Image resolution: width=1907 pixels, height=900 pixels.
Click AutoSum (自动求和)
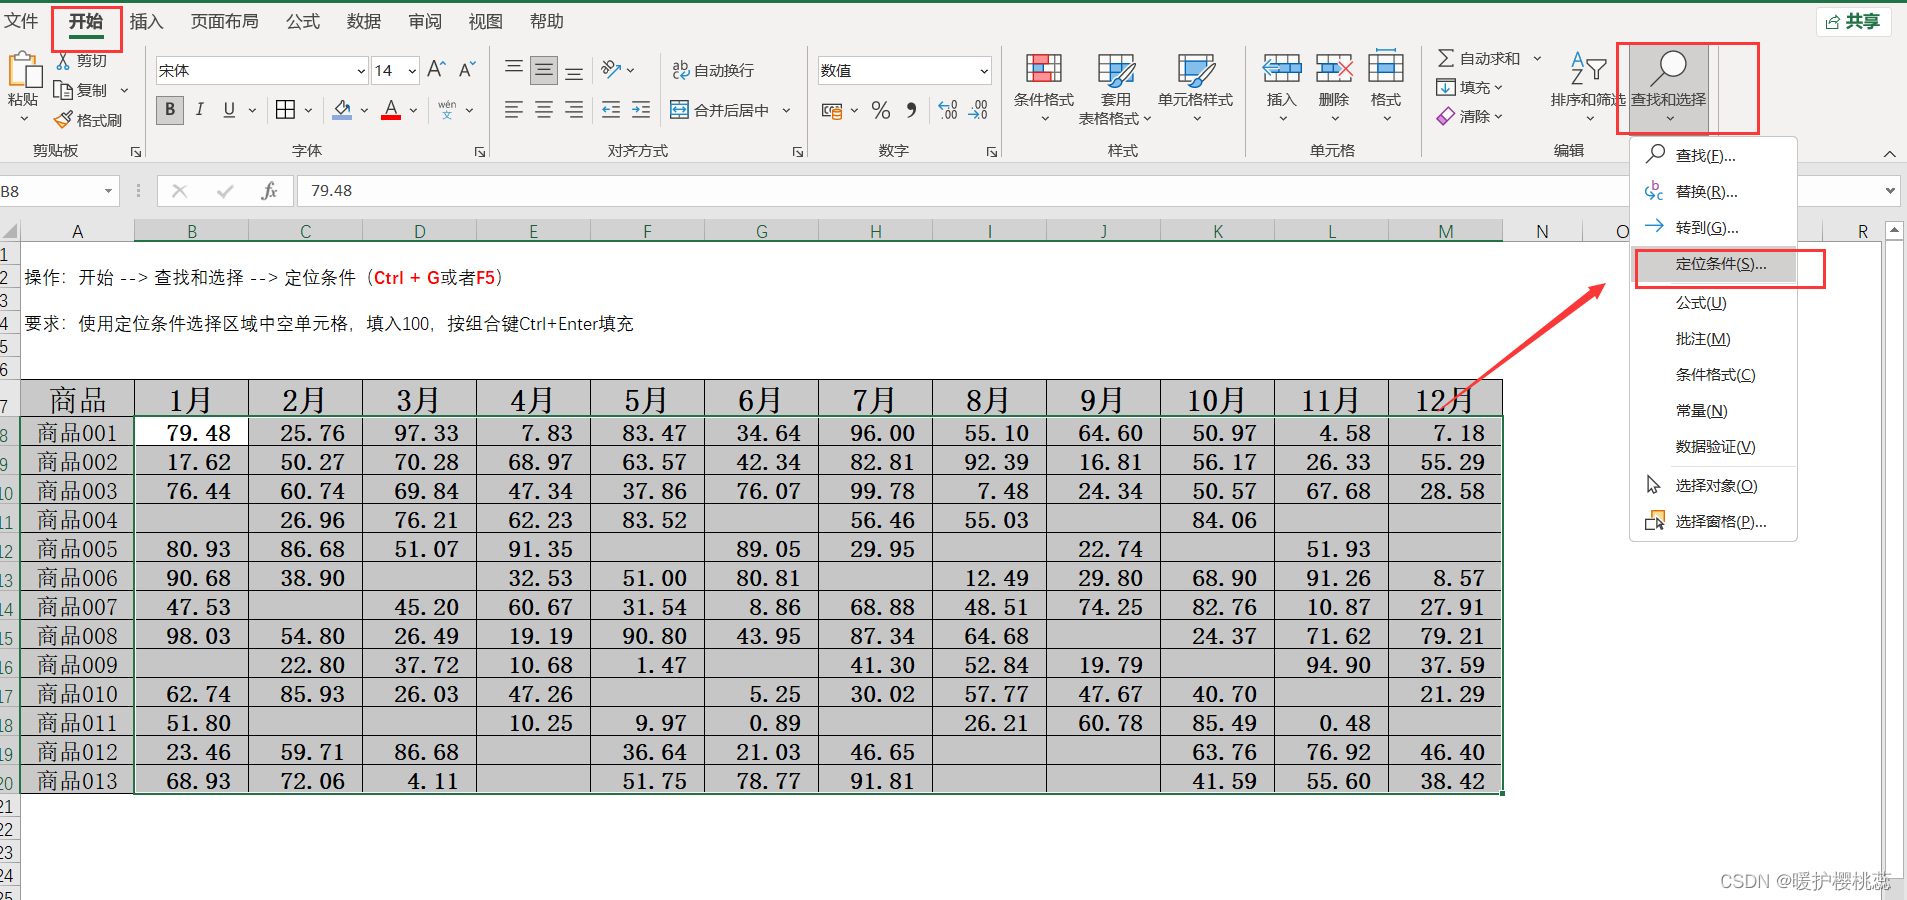[x=1478, y=59]
